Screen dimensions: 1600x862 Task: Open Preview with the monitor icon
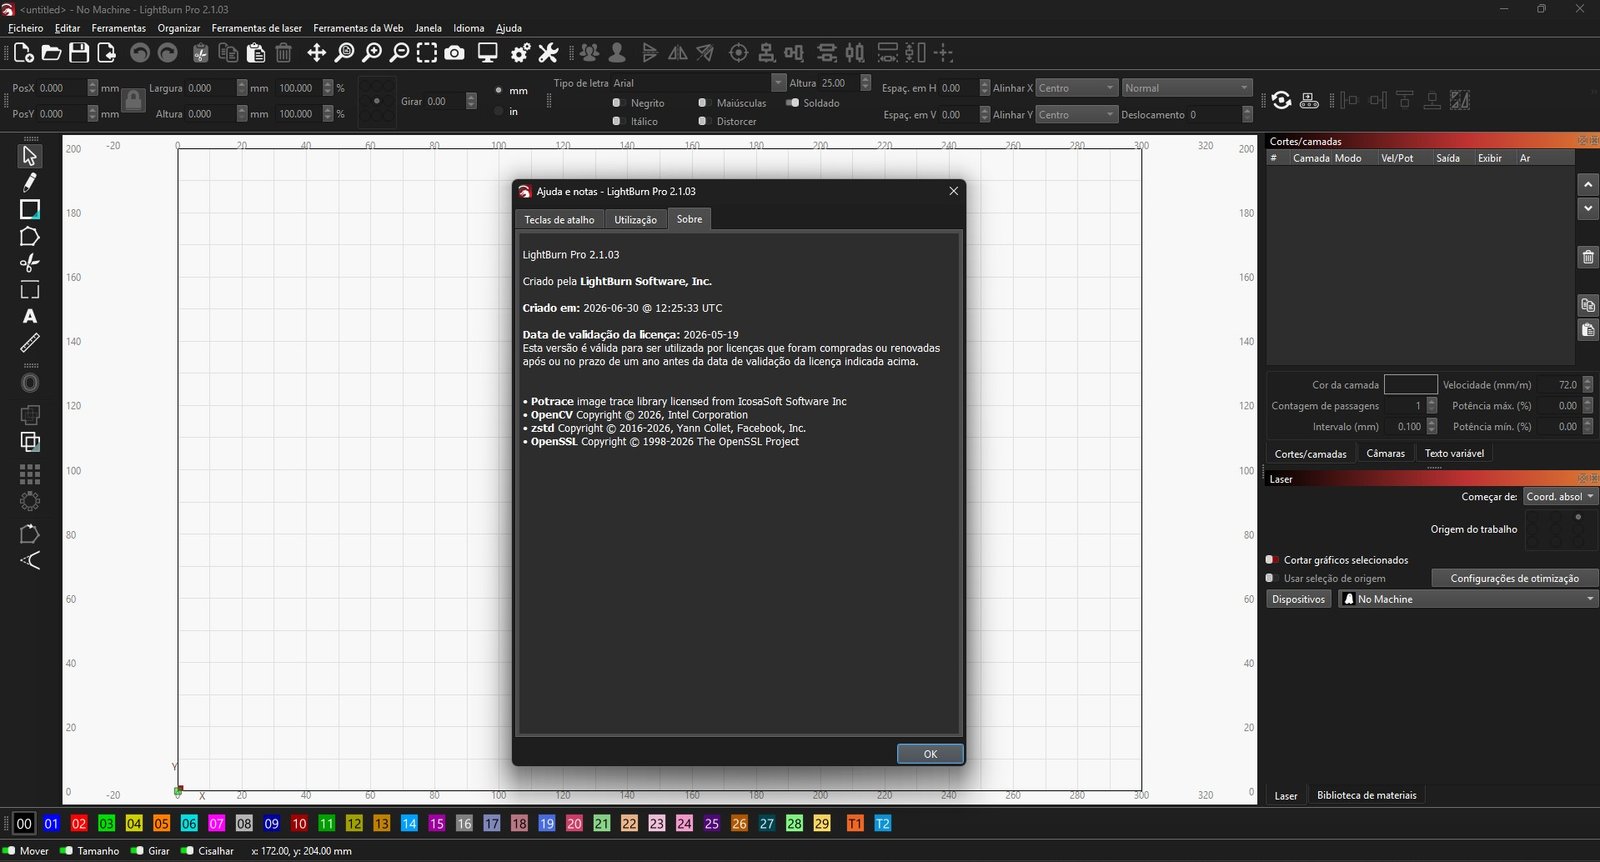click(x=488, y=53)
